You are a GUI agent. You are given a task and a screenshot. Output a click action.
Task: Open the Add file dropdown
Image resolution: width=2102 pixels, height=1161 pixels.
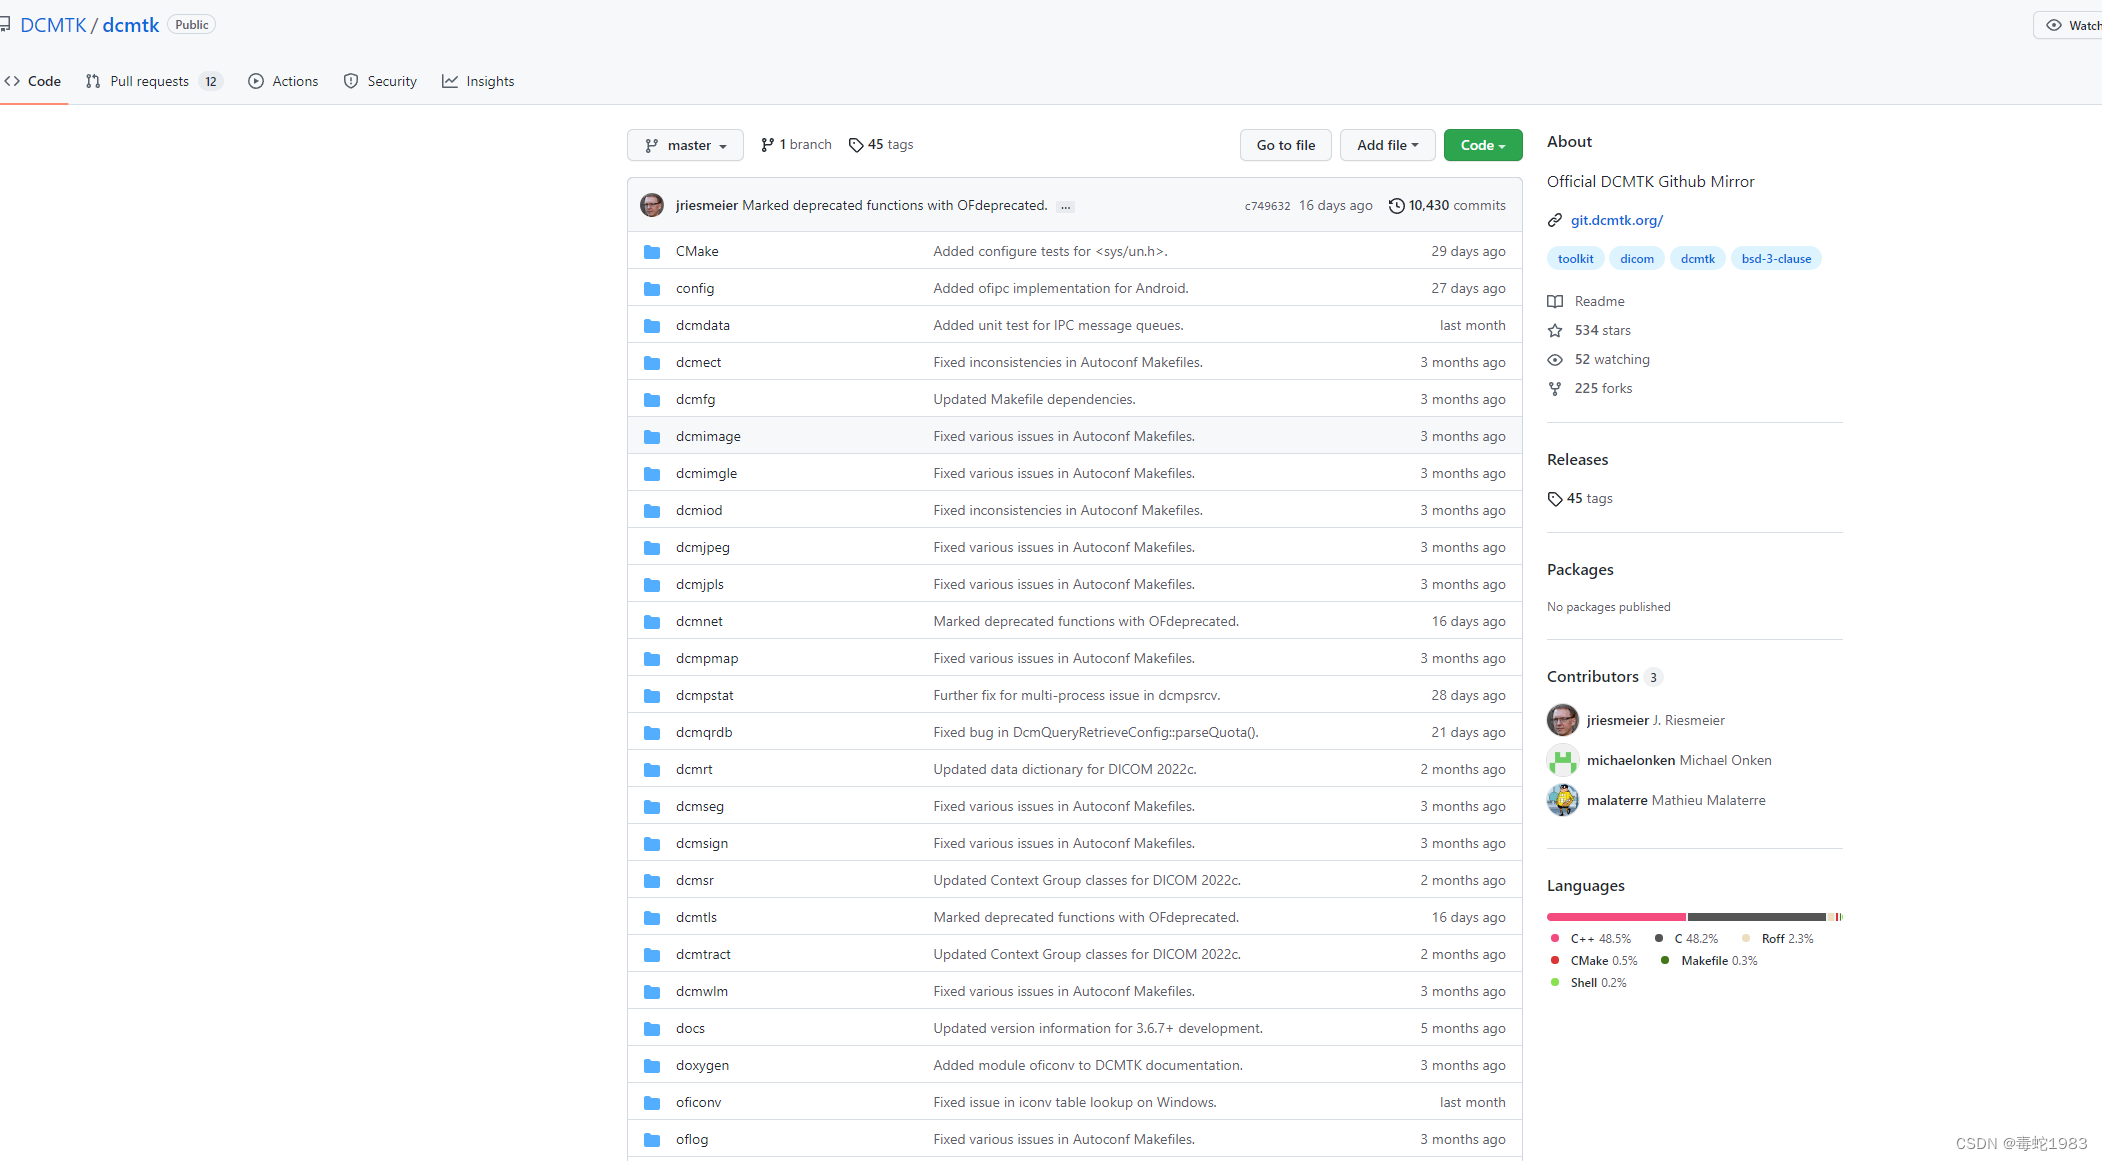coord(1387,145)
